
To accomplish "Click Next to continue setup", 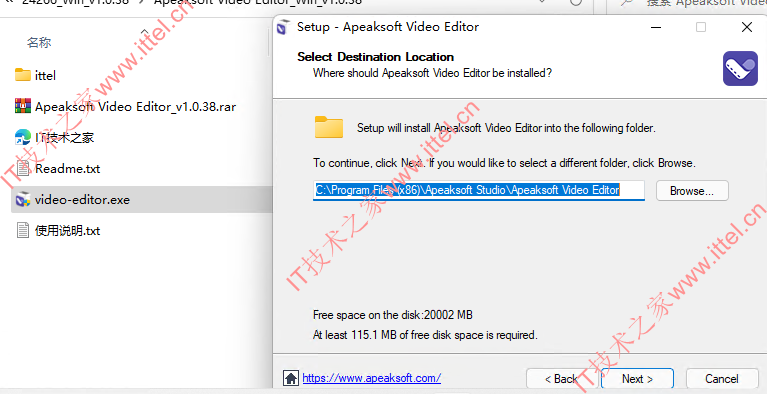I will (x=637, y=379).
